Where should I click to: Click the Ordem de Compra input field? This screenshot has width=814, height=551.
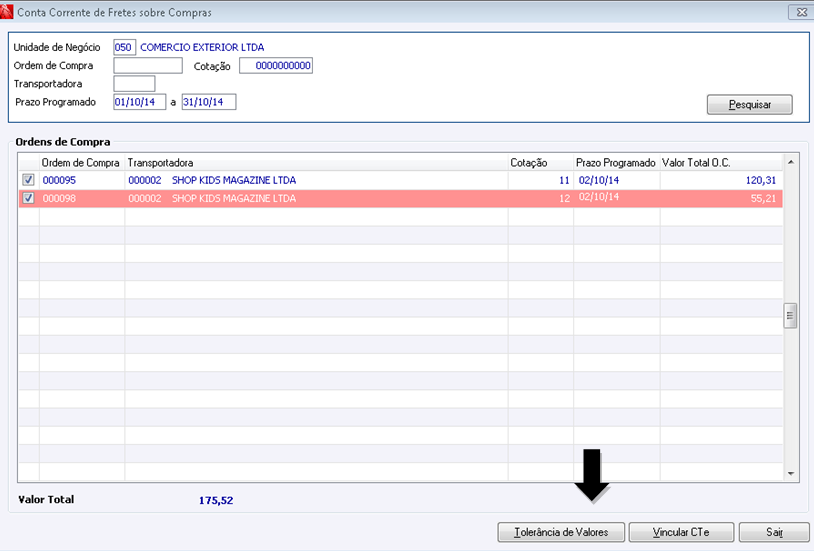(x=148, y=65)
